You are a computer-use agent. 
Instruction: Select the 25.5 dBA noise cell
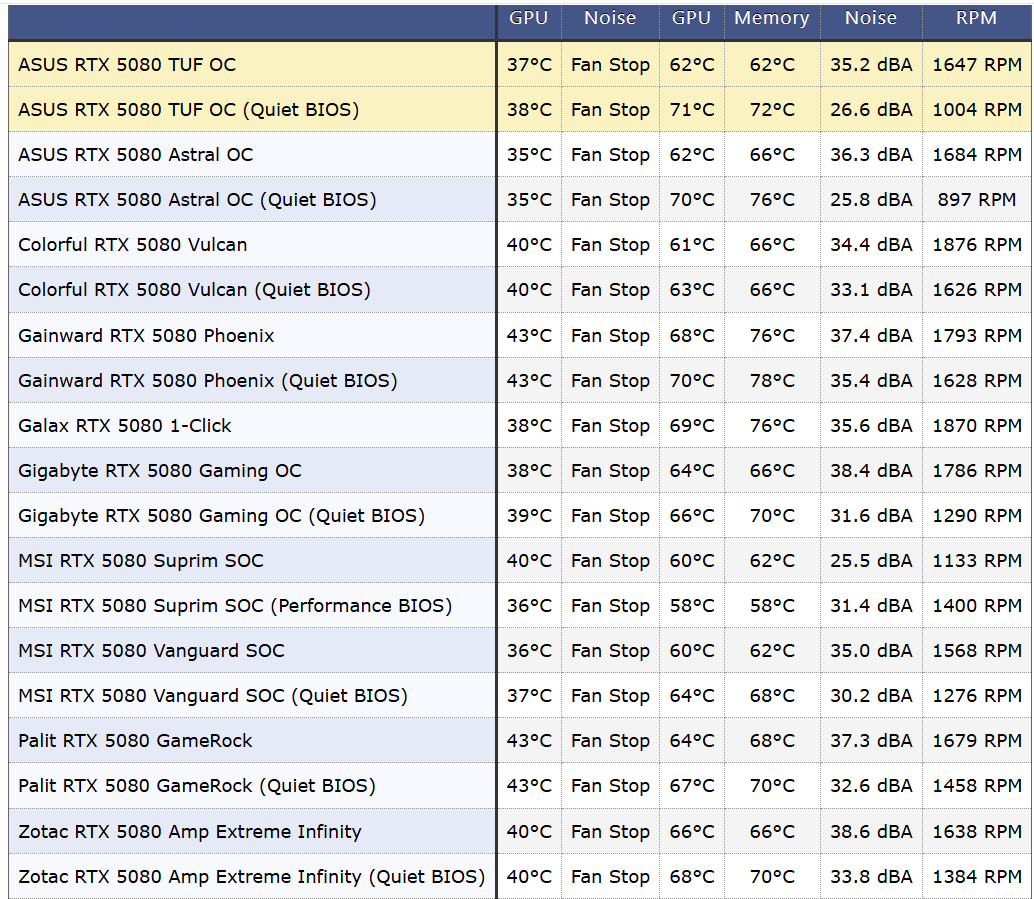click(871, 561)
